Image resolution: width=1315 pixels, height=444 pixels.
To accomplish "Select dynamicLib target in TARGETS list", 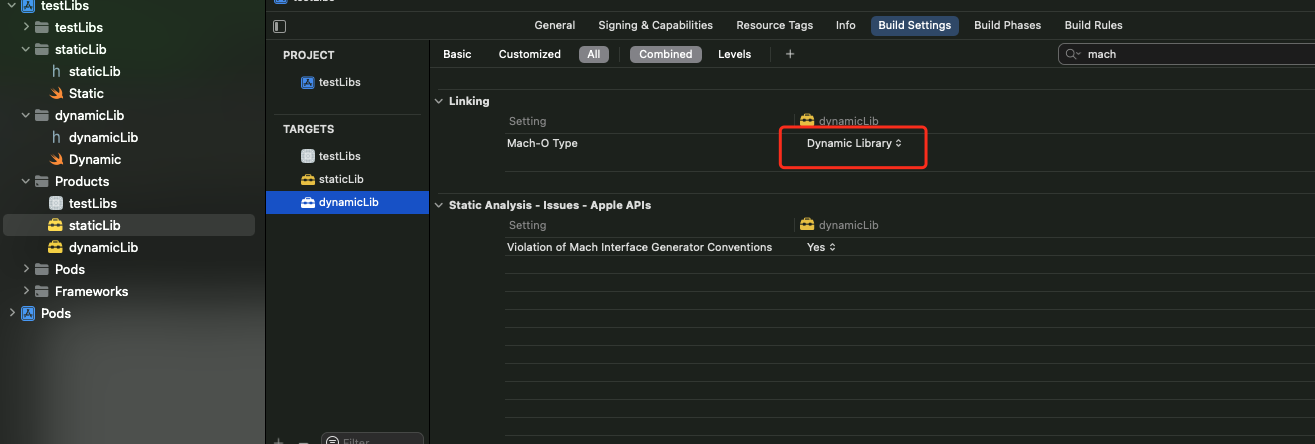I will point(347,203).
